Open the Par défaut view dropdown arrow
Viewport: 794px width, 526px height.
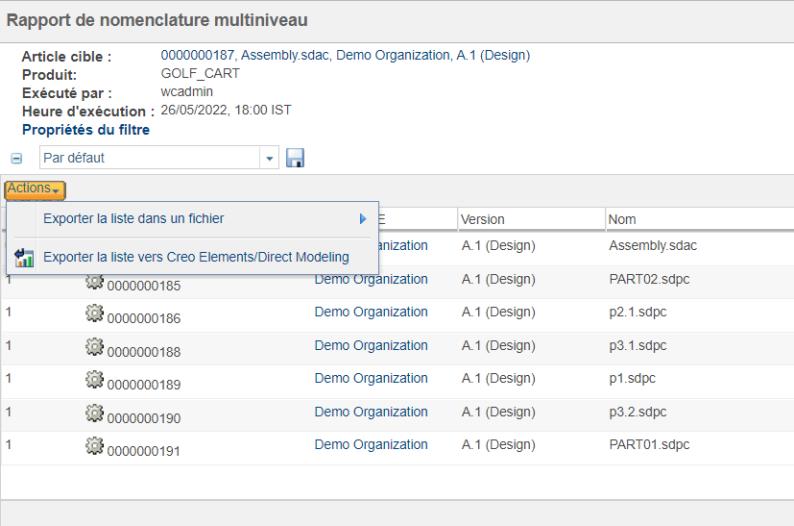[x=269, y=158]
